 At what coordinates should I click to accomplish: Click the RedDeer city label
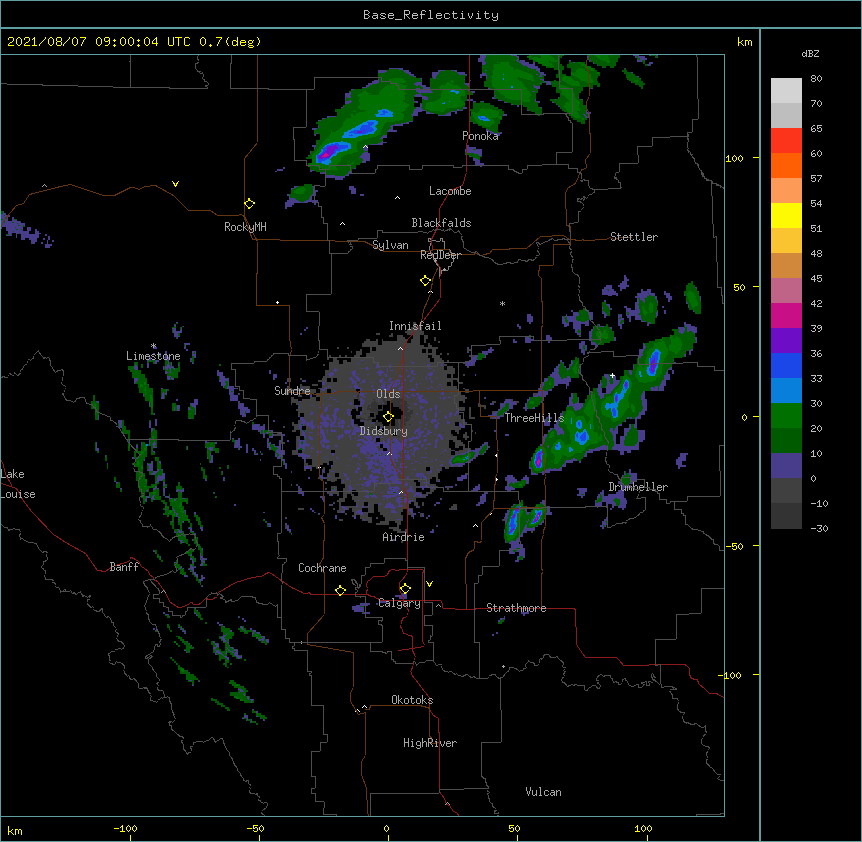point(440,255)
